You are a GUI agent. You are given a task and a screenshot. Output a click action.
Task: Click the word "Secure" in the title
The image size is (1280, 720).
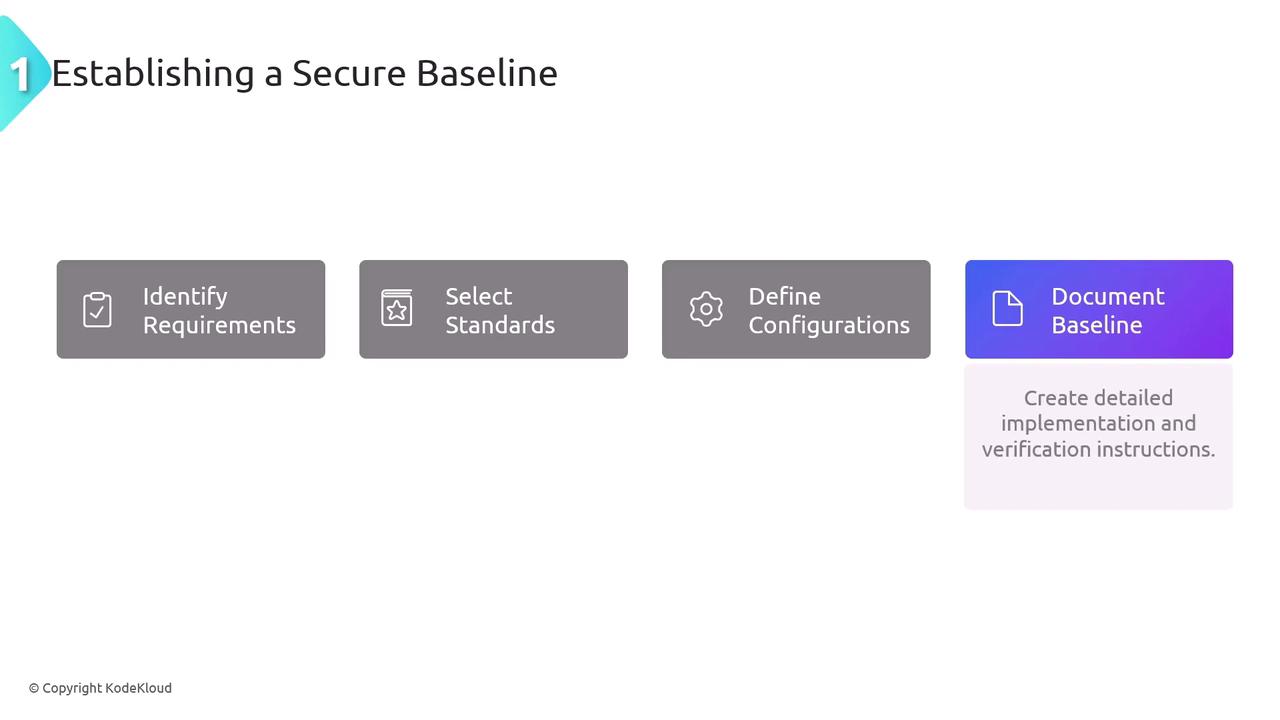coord(349,73)
